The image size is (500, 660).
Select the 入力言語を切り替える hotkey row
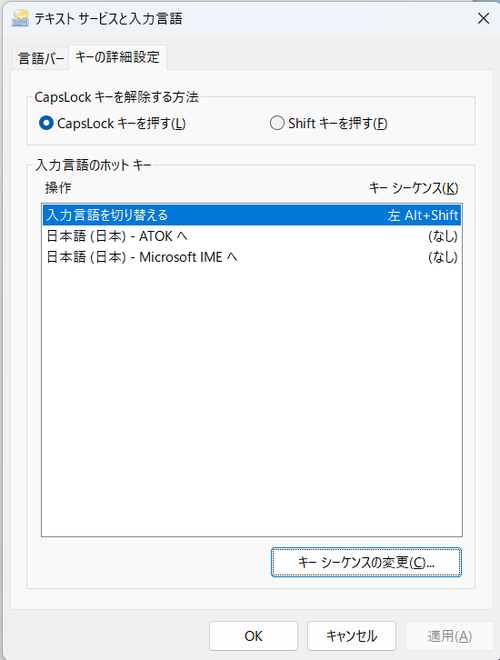(x=252, y=215)
